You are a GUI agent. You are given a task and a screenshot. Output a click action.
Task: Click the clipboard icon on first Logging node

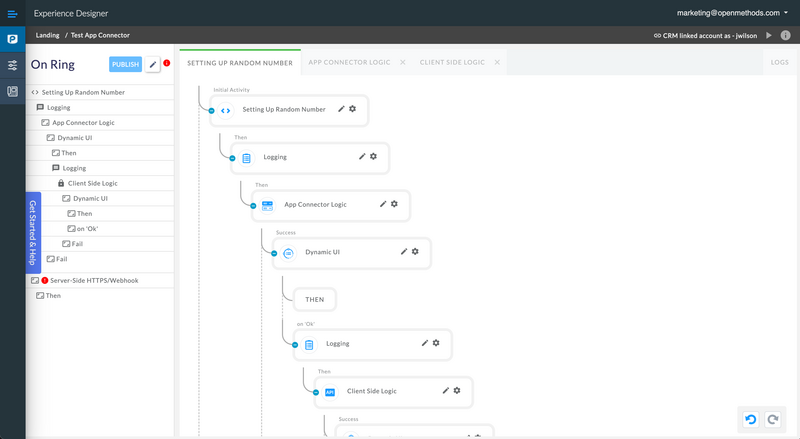pos(246,158)
